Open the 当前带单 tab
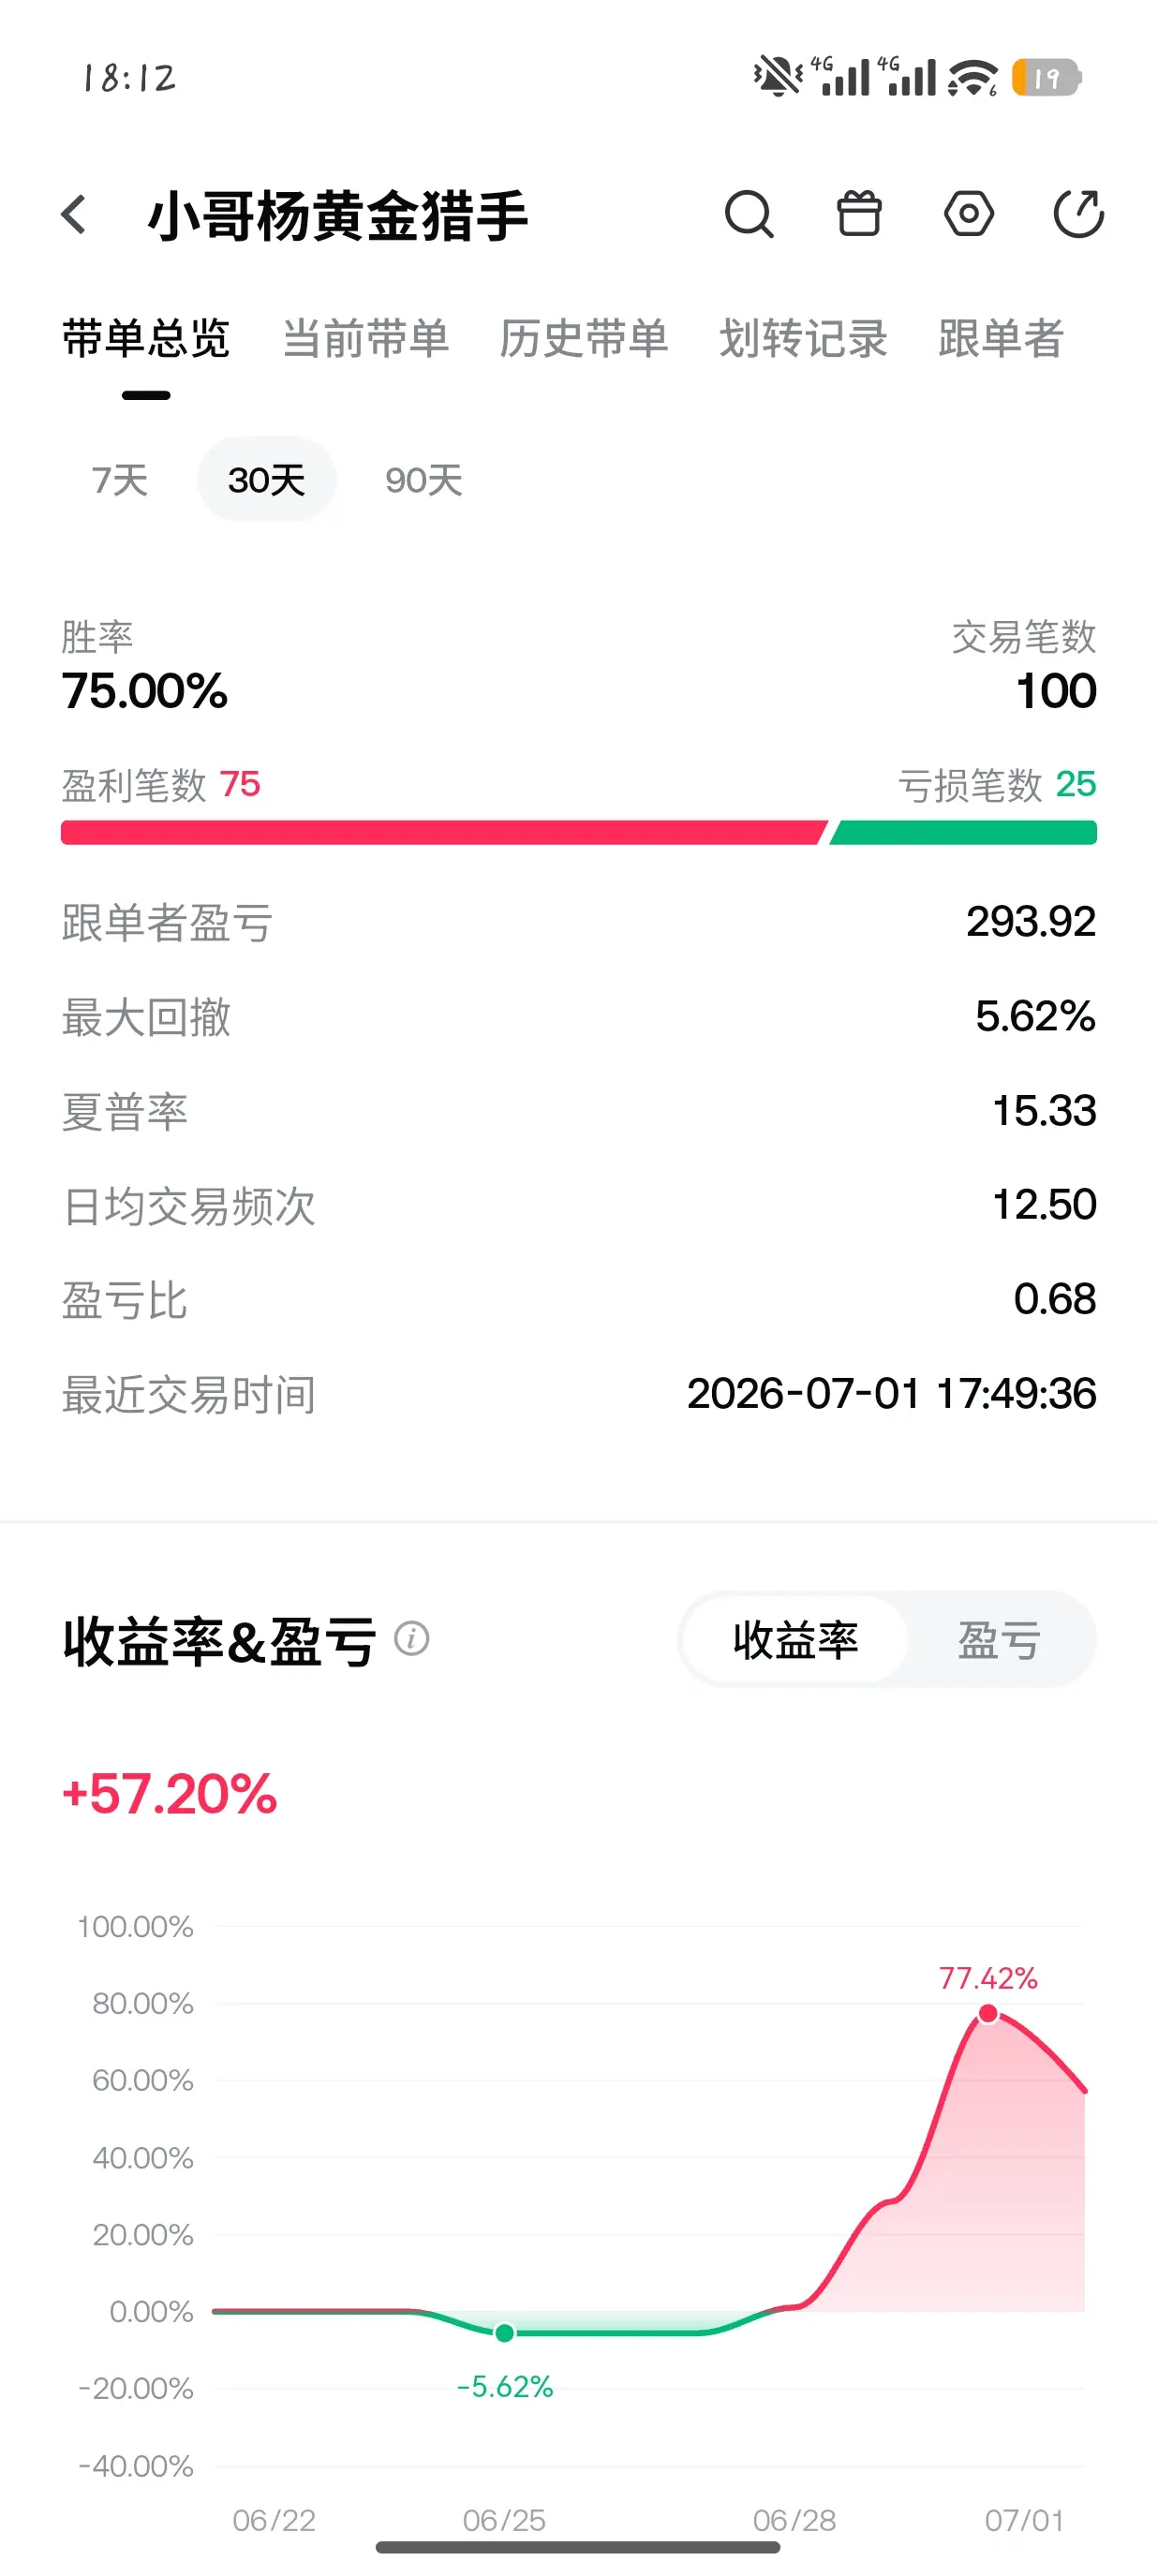 [366, 338]
